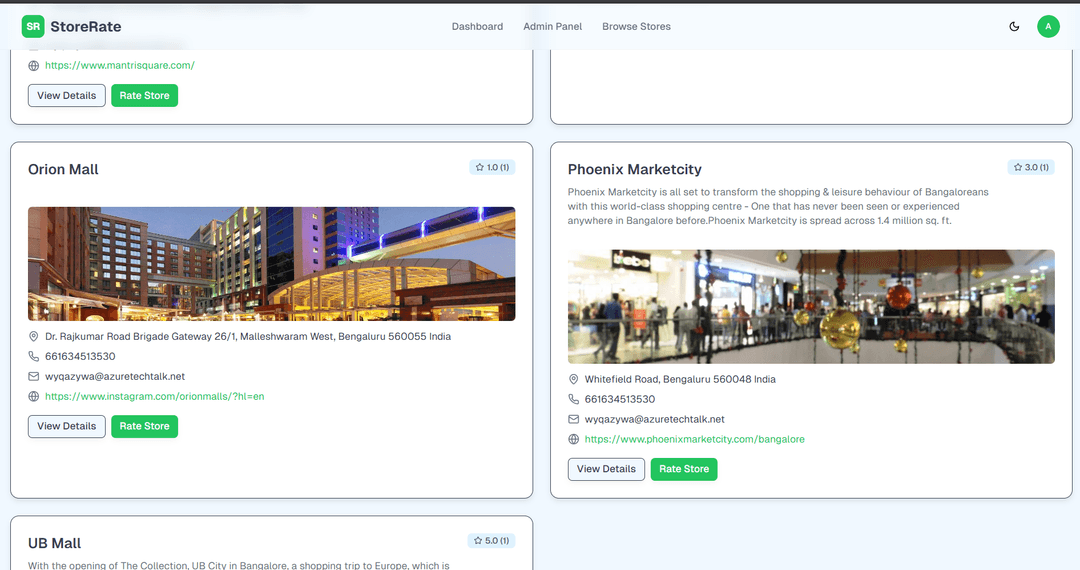This screenshot has width=1080, height=570.
Task: Open the Orion Mall Instagram link
Action: [154, 397]
